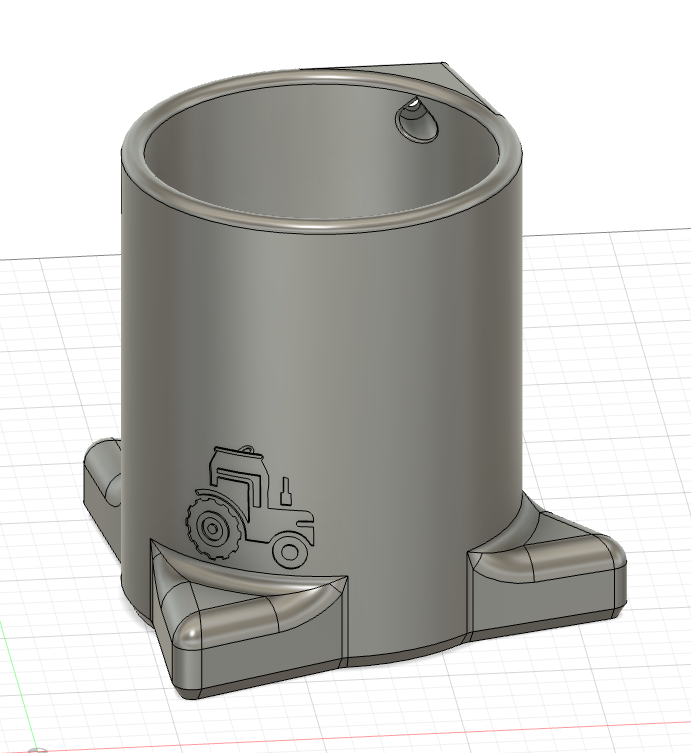Select the tractor cab outline
The width and height of the screenshot is (691, 753).
pyautogui.click(x=238, y=478)
